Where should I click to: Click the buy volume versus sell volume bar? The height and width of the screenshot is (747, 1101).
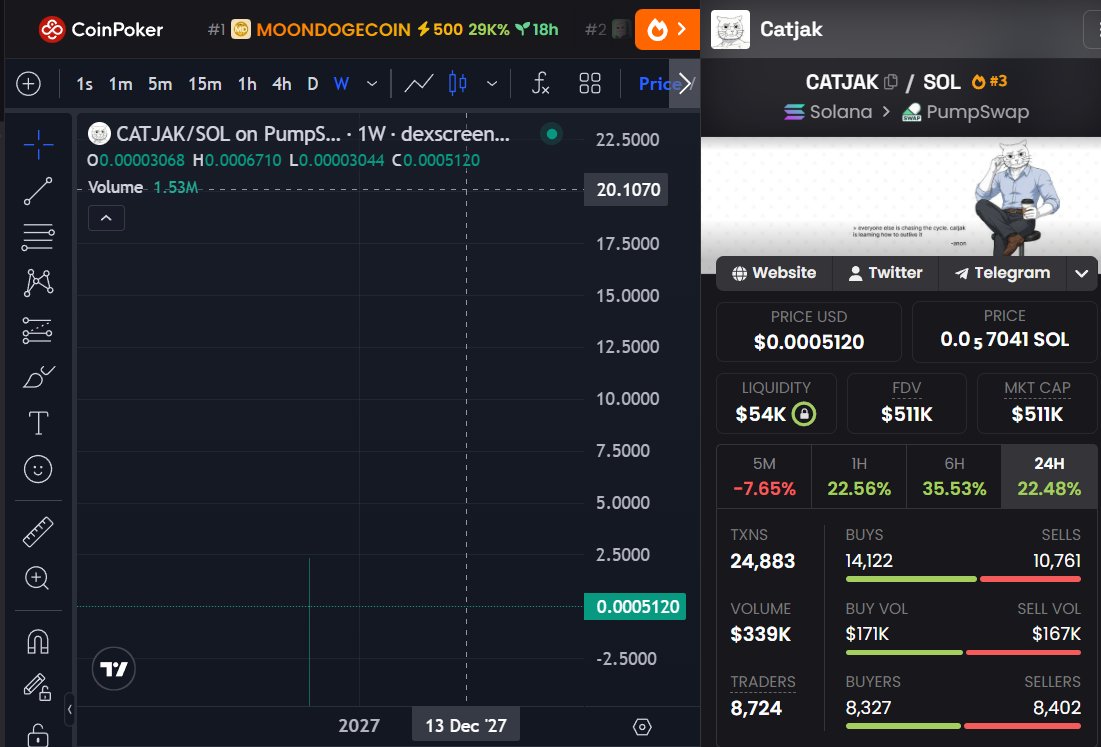963,652
